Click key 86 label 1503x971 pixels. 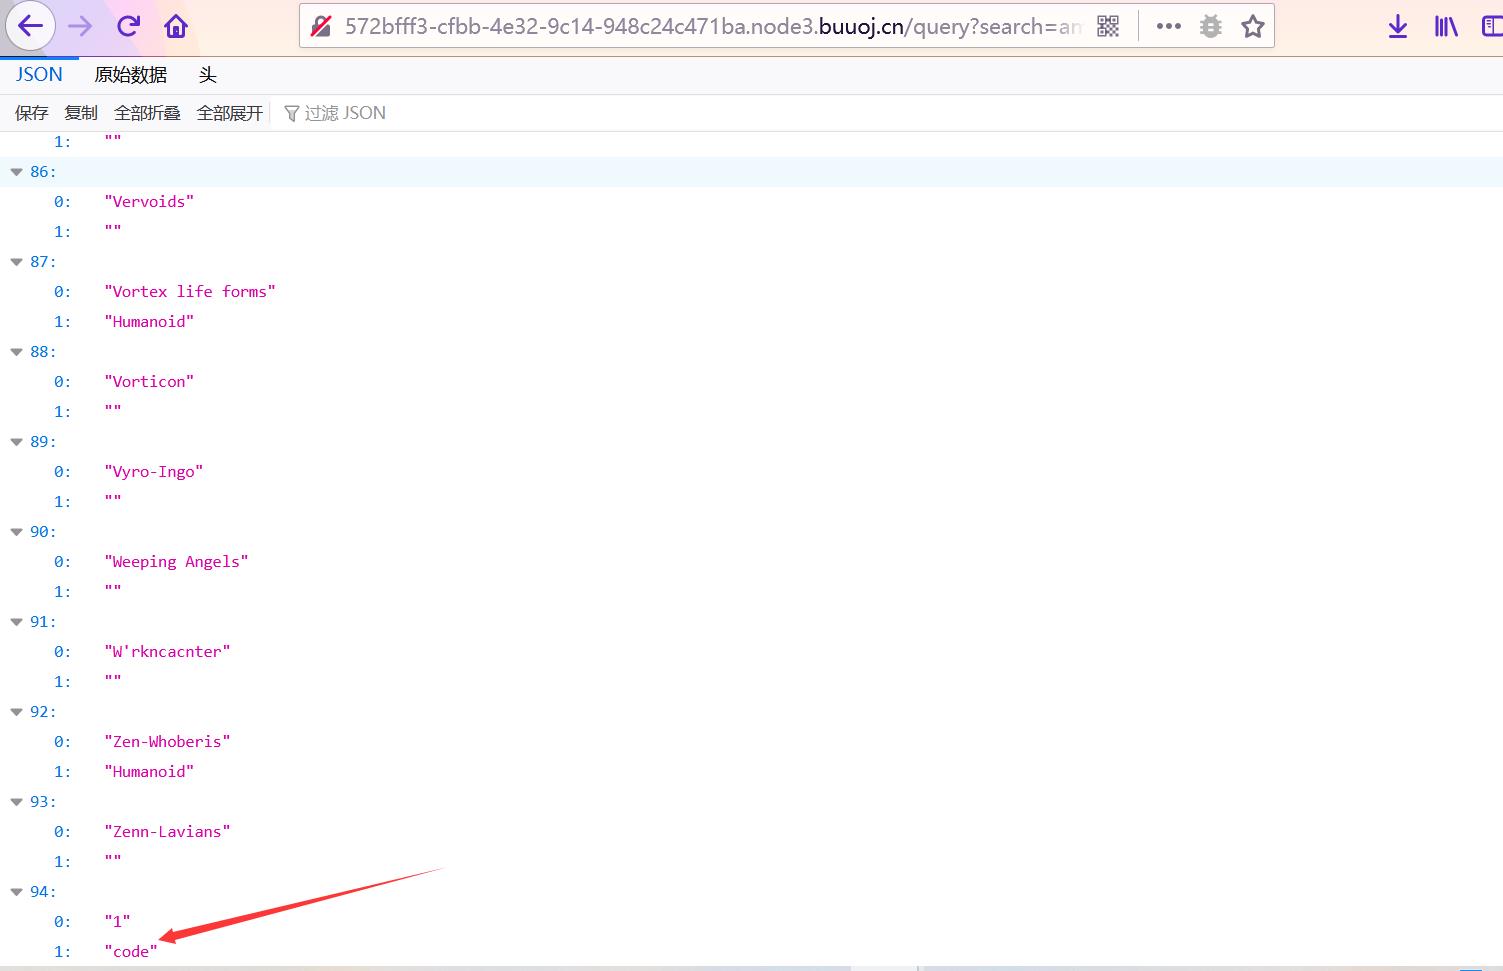pos(43,172)
